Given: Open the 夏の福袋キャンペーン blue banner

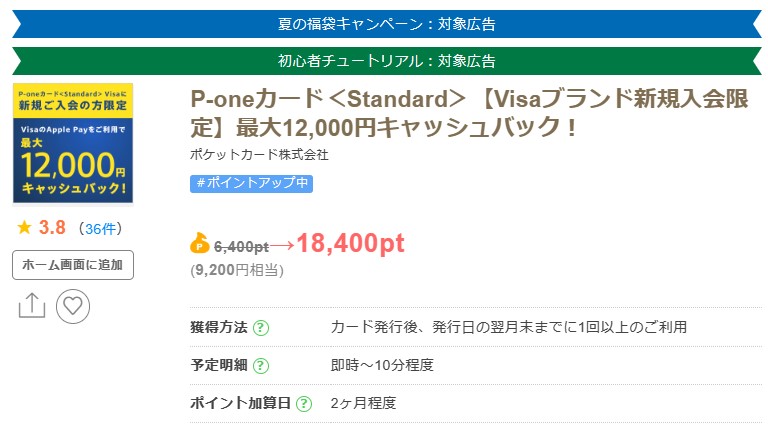Looking at the screenshot, I should click(x=387, y=24).
